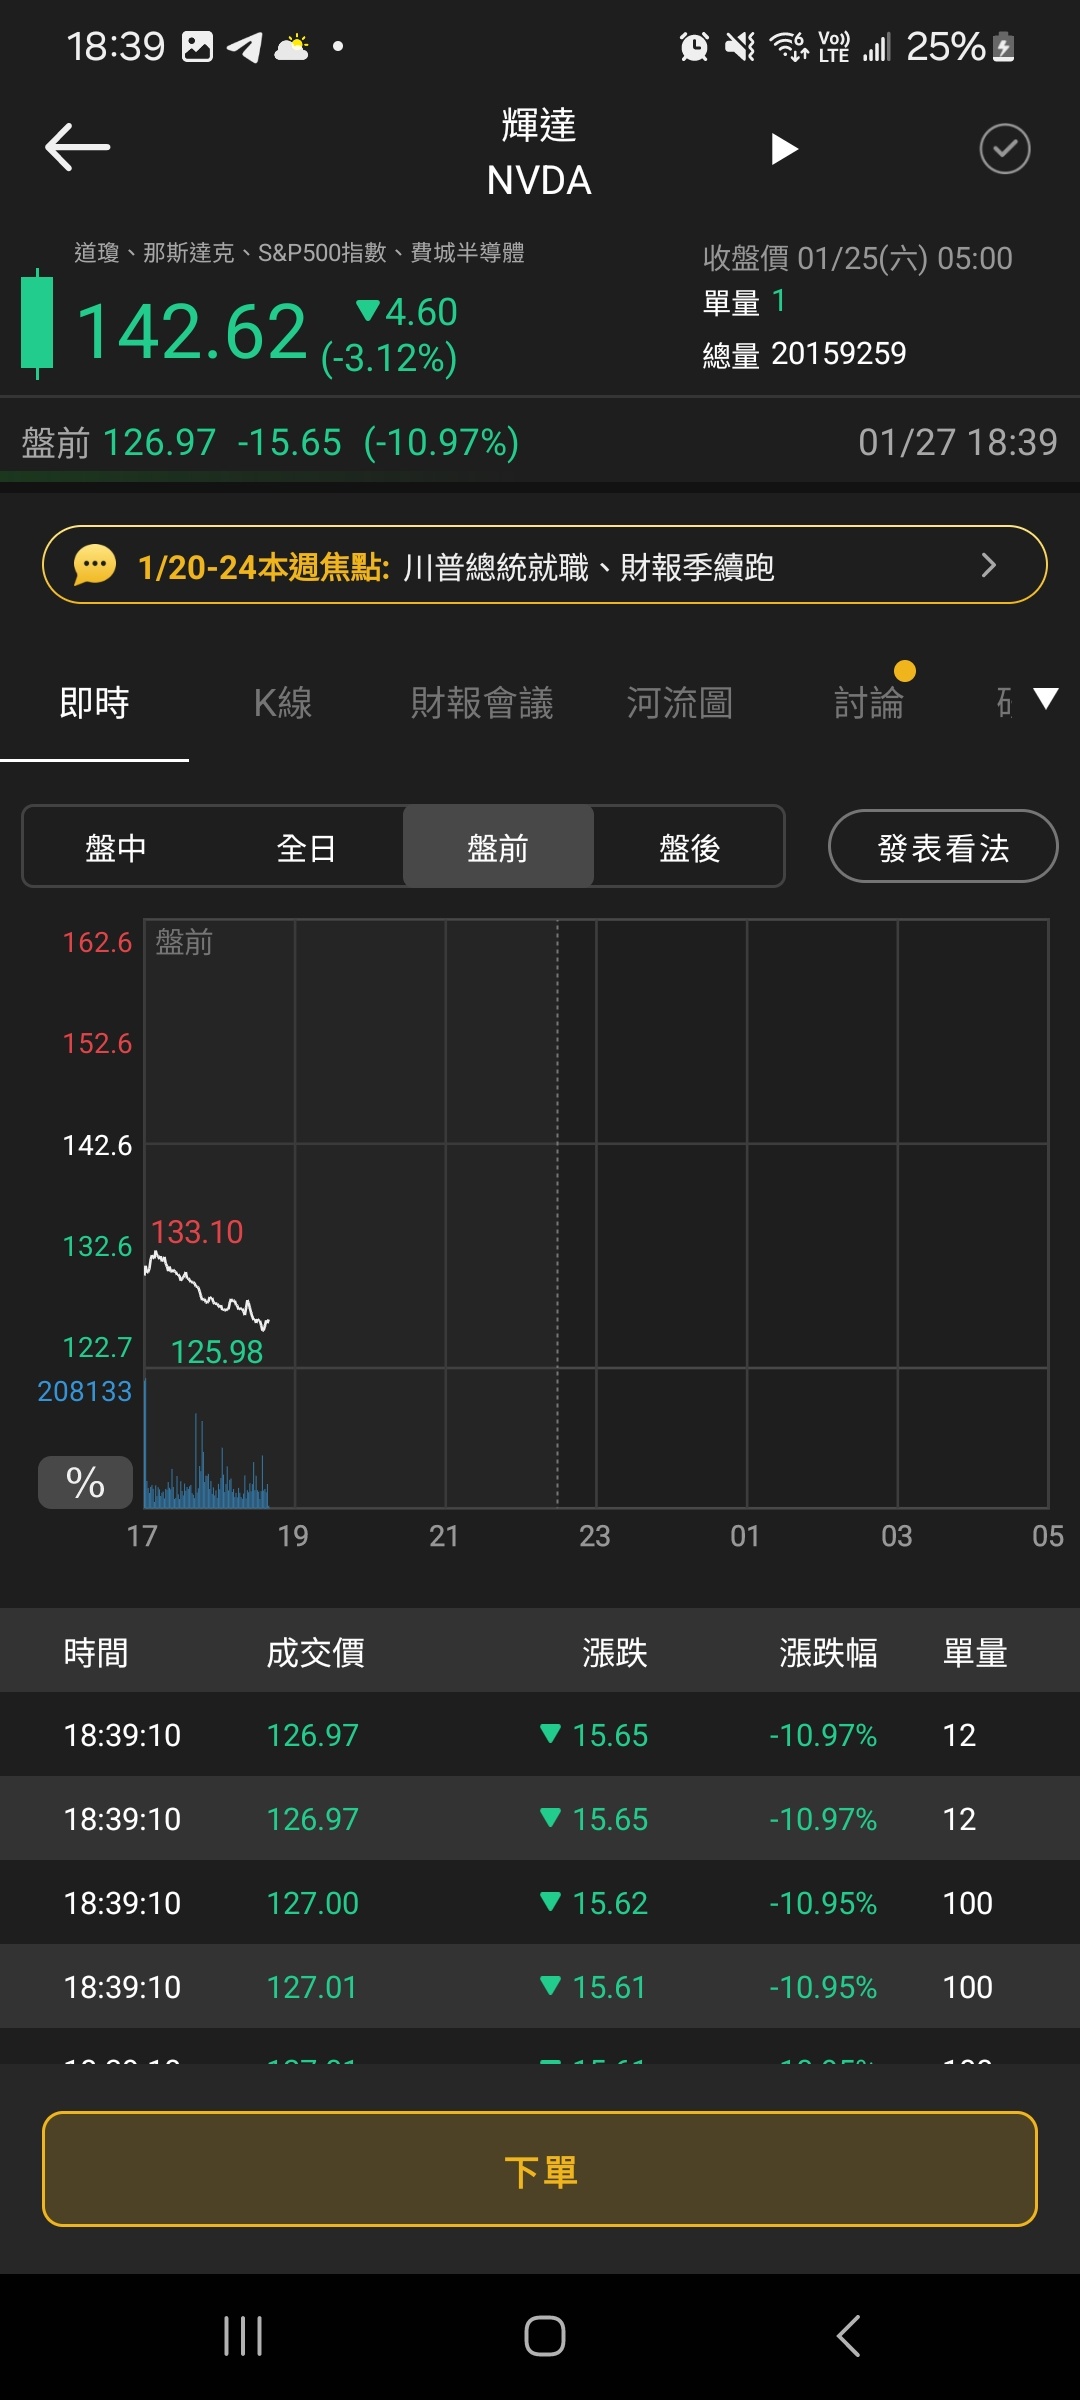Open the 討論 tab
The height and width of the screenshot is (2400, 1080).
869,704
